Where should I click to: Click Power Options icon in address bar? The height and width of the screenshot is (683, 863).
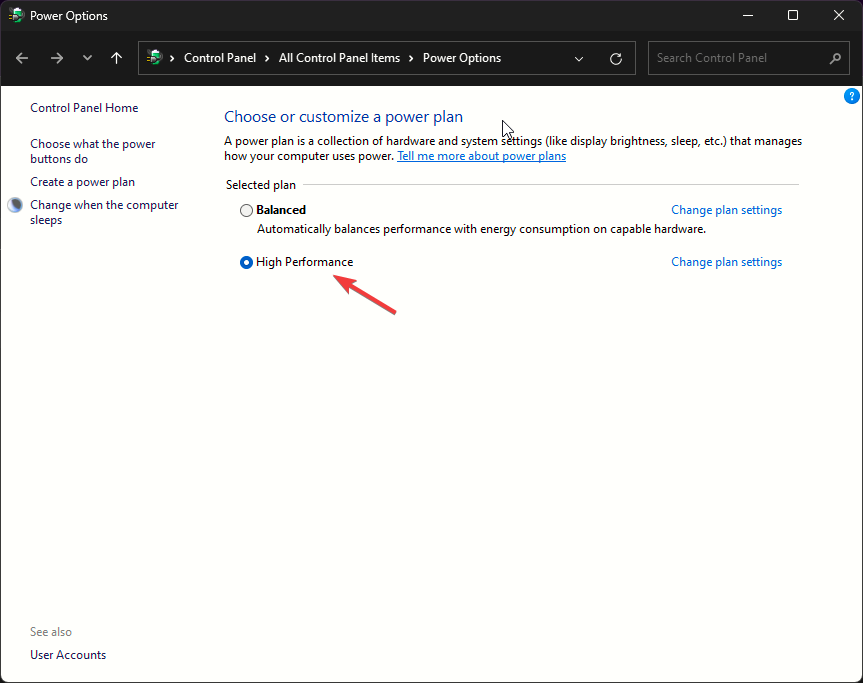click(154, 58)
